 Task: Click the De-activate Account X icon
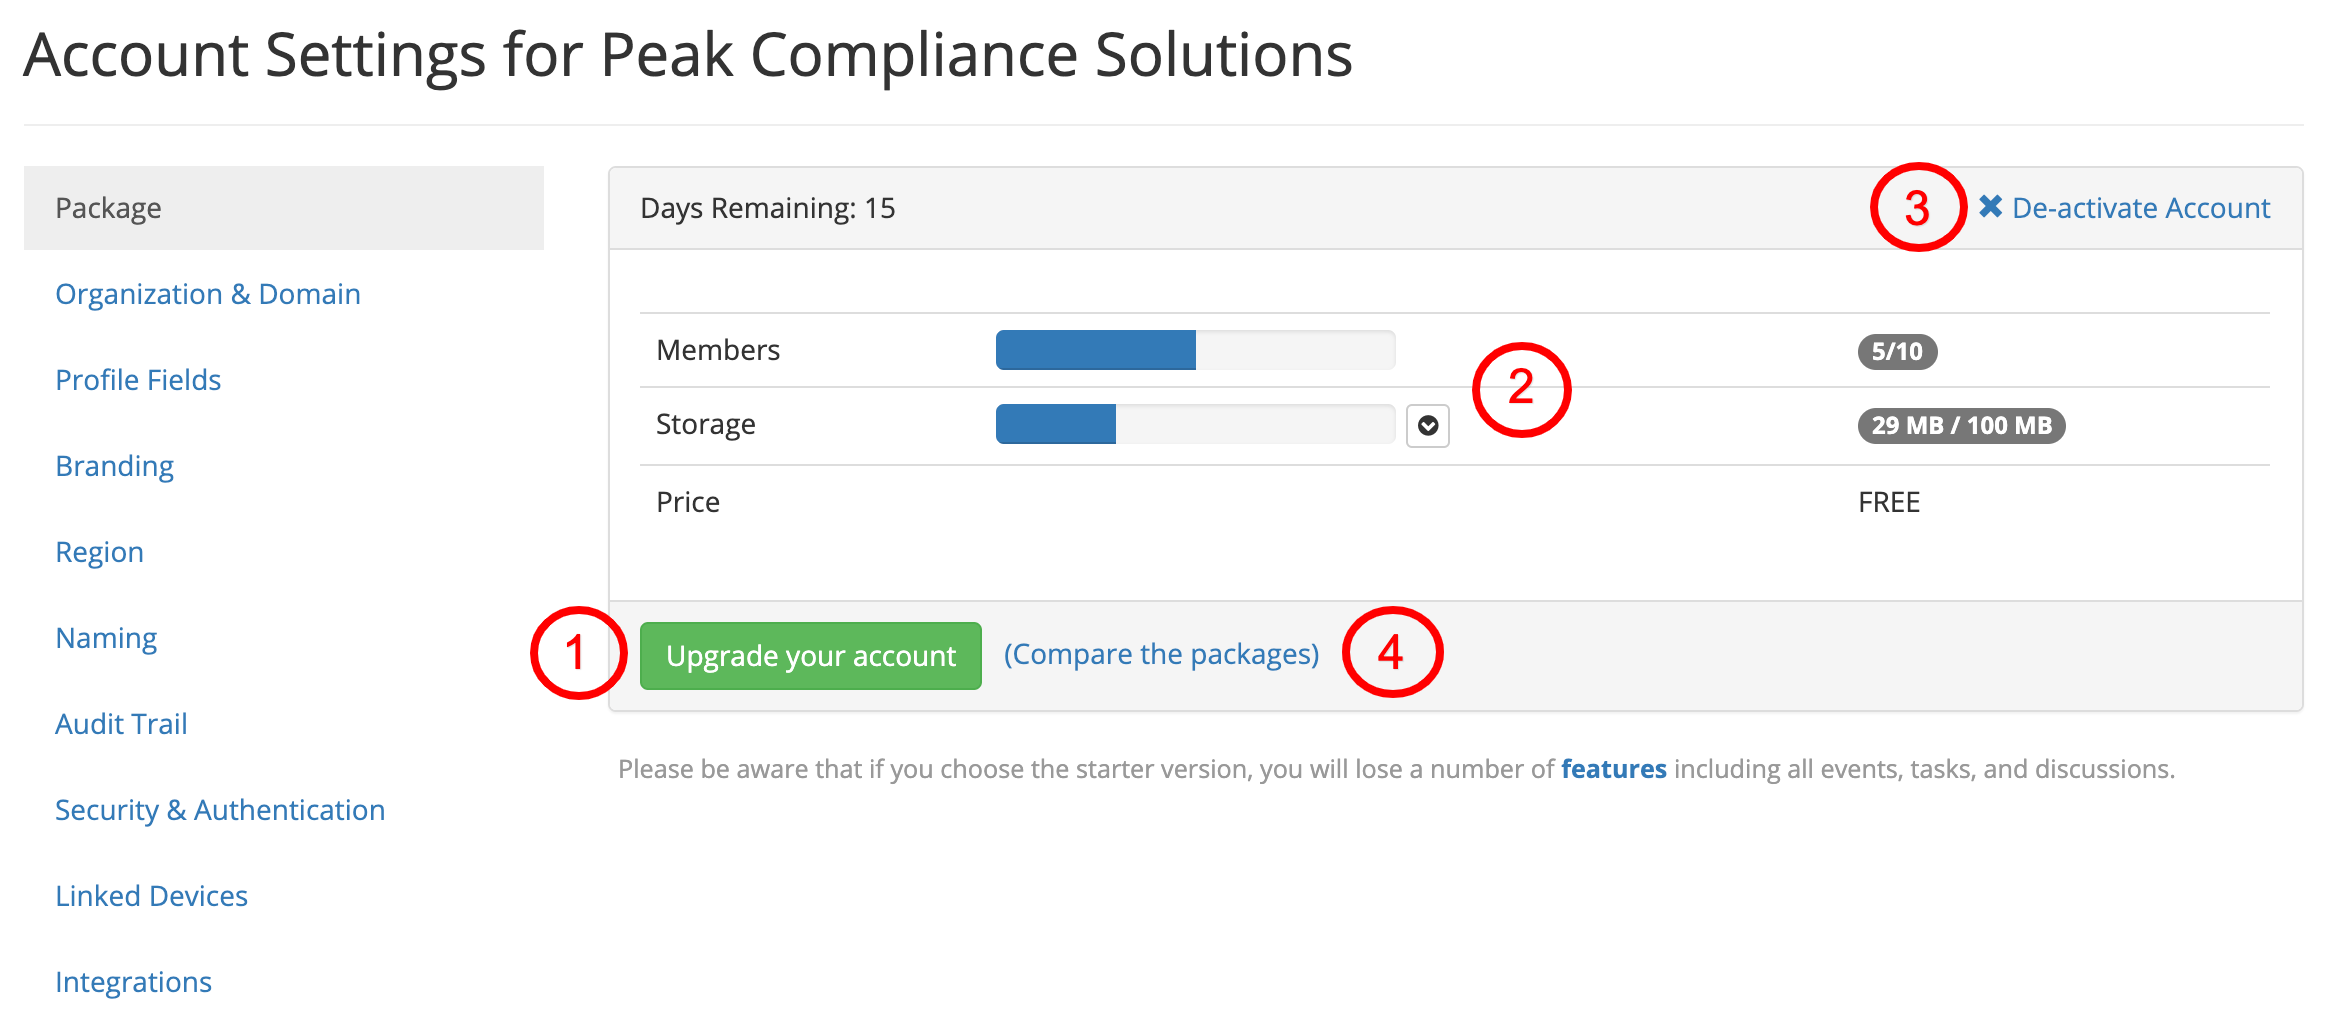(x=1990, y=207)
